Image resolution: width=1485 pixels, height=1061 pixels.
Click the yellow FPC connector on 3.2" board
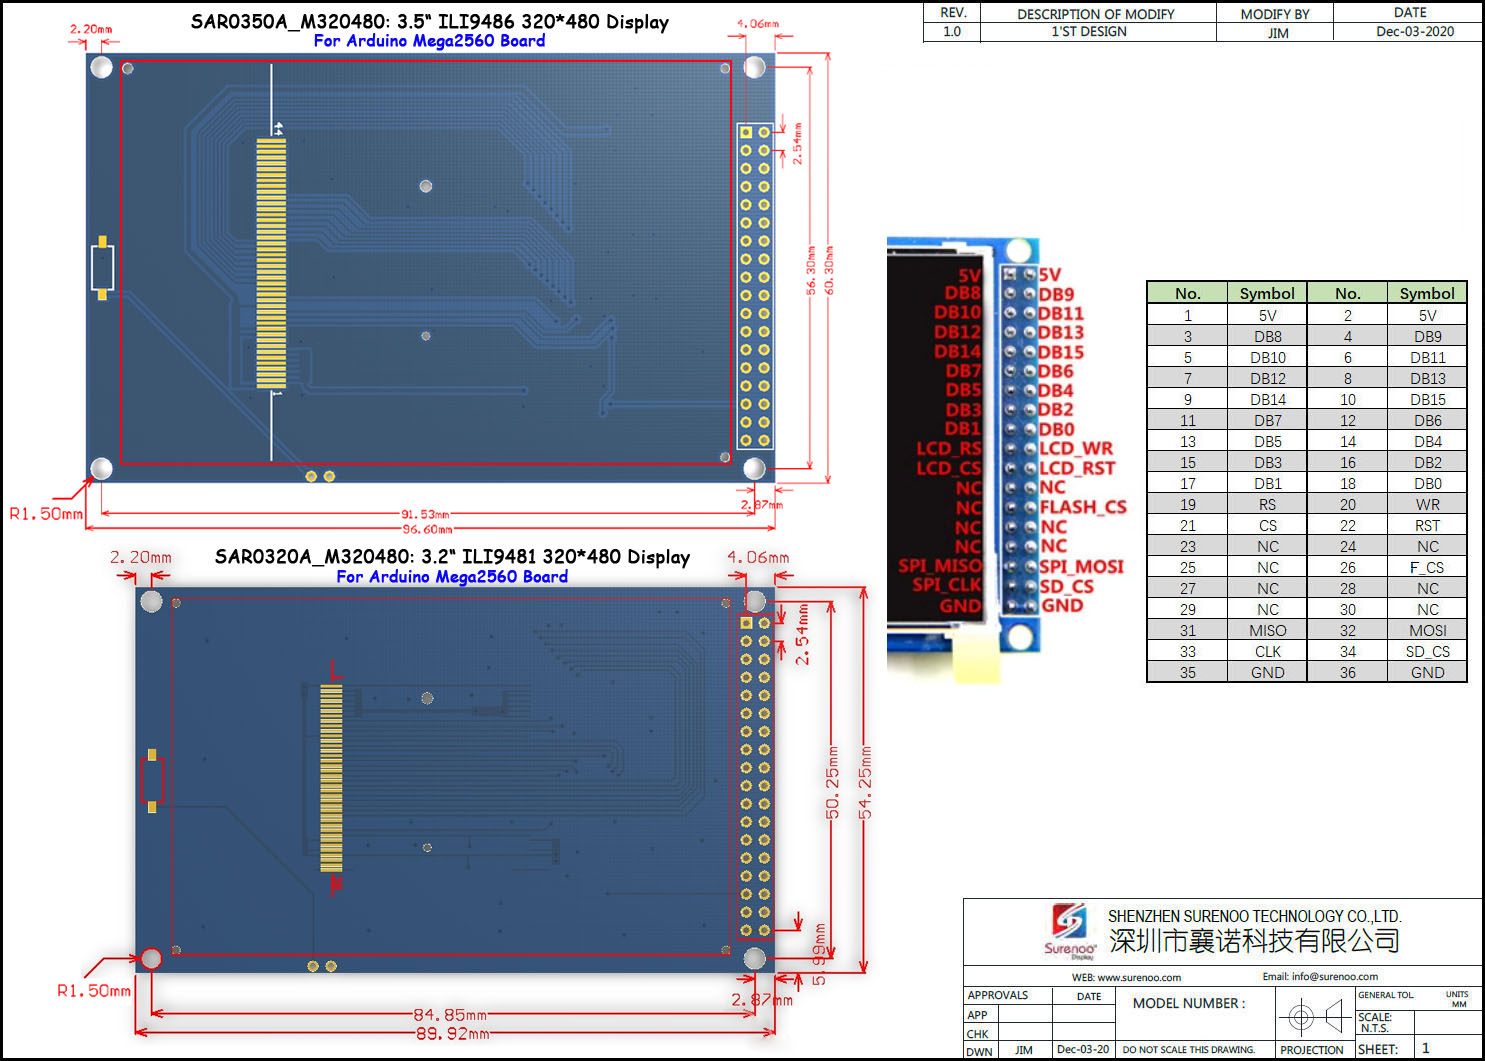[331, 778]
